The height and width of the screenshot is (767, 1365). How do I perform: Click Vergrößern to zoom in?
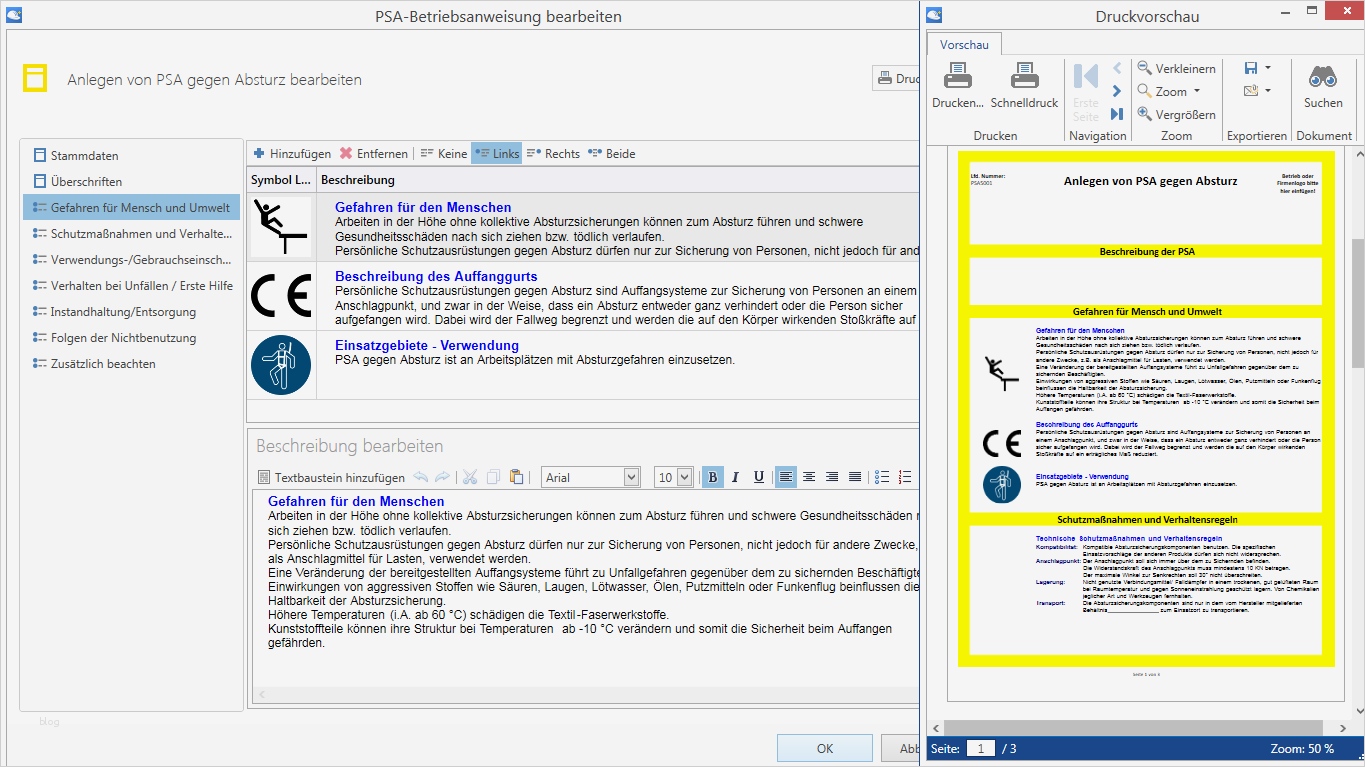tap(1176, 114)
